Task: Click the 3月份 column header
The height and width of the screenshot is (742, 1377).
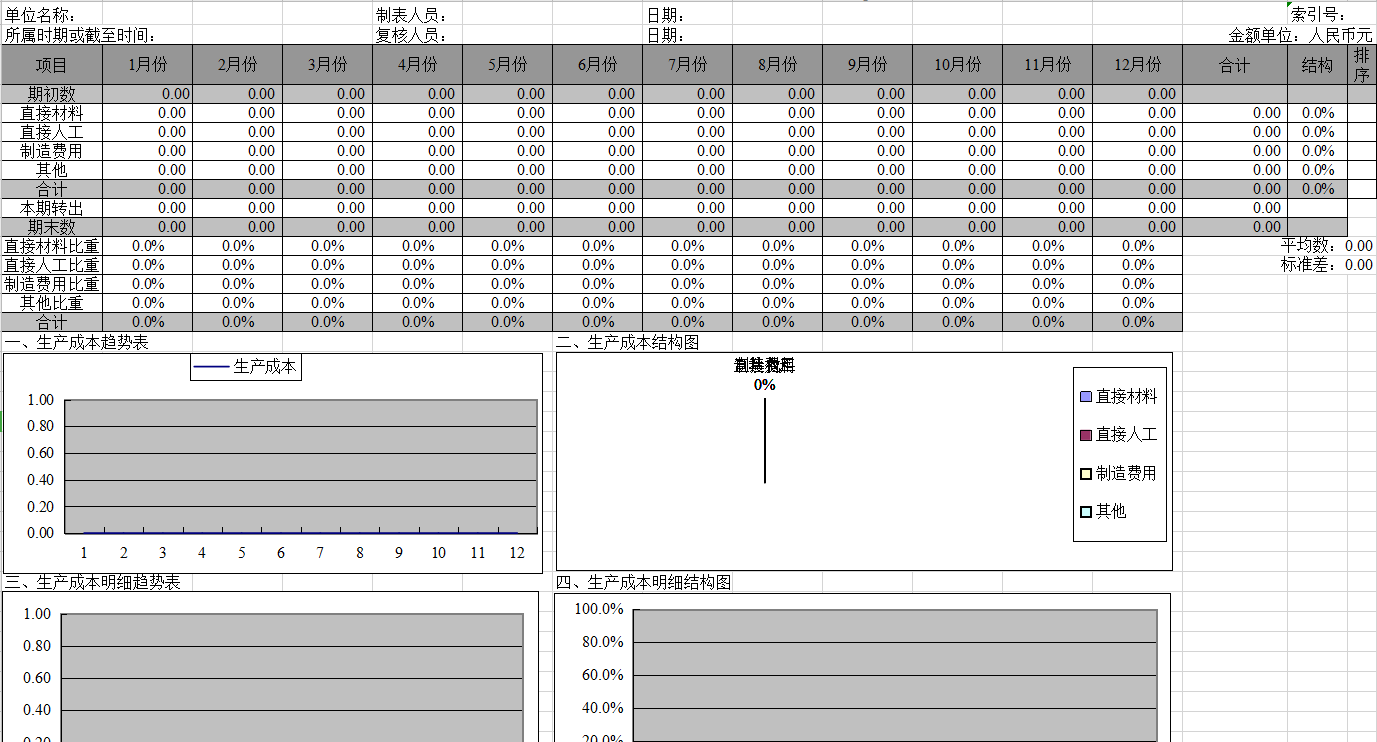Action: tap(327, 65)
